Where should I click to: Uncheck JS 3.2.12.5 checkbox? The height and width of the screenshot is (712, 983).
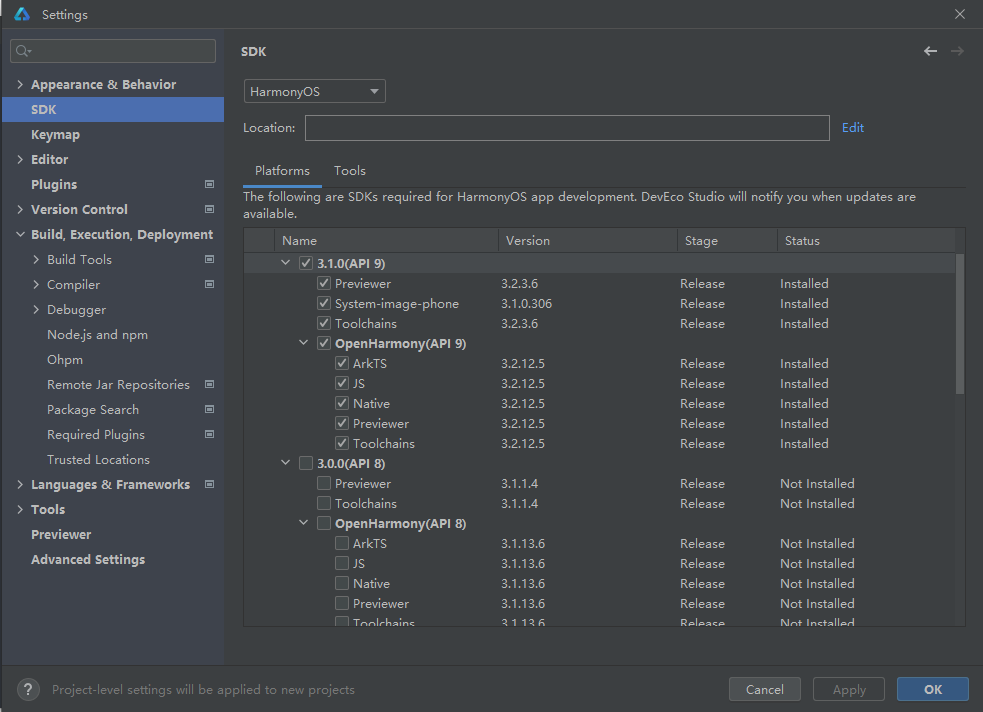(x=342, y=384)
